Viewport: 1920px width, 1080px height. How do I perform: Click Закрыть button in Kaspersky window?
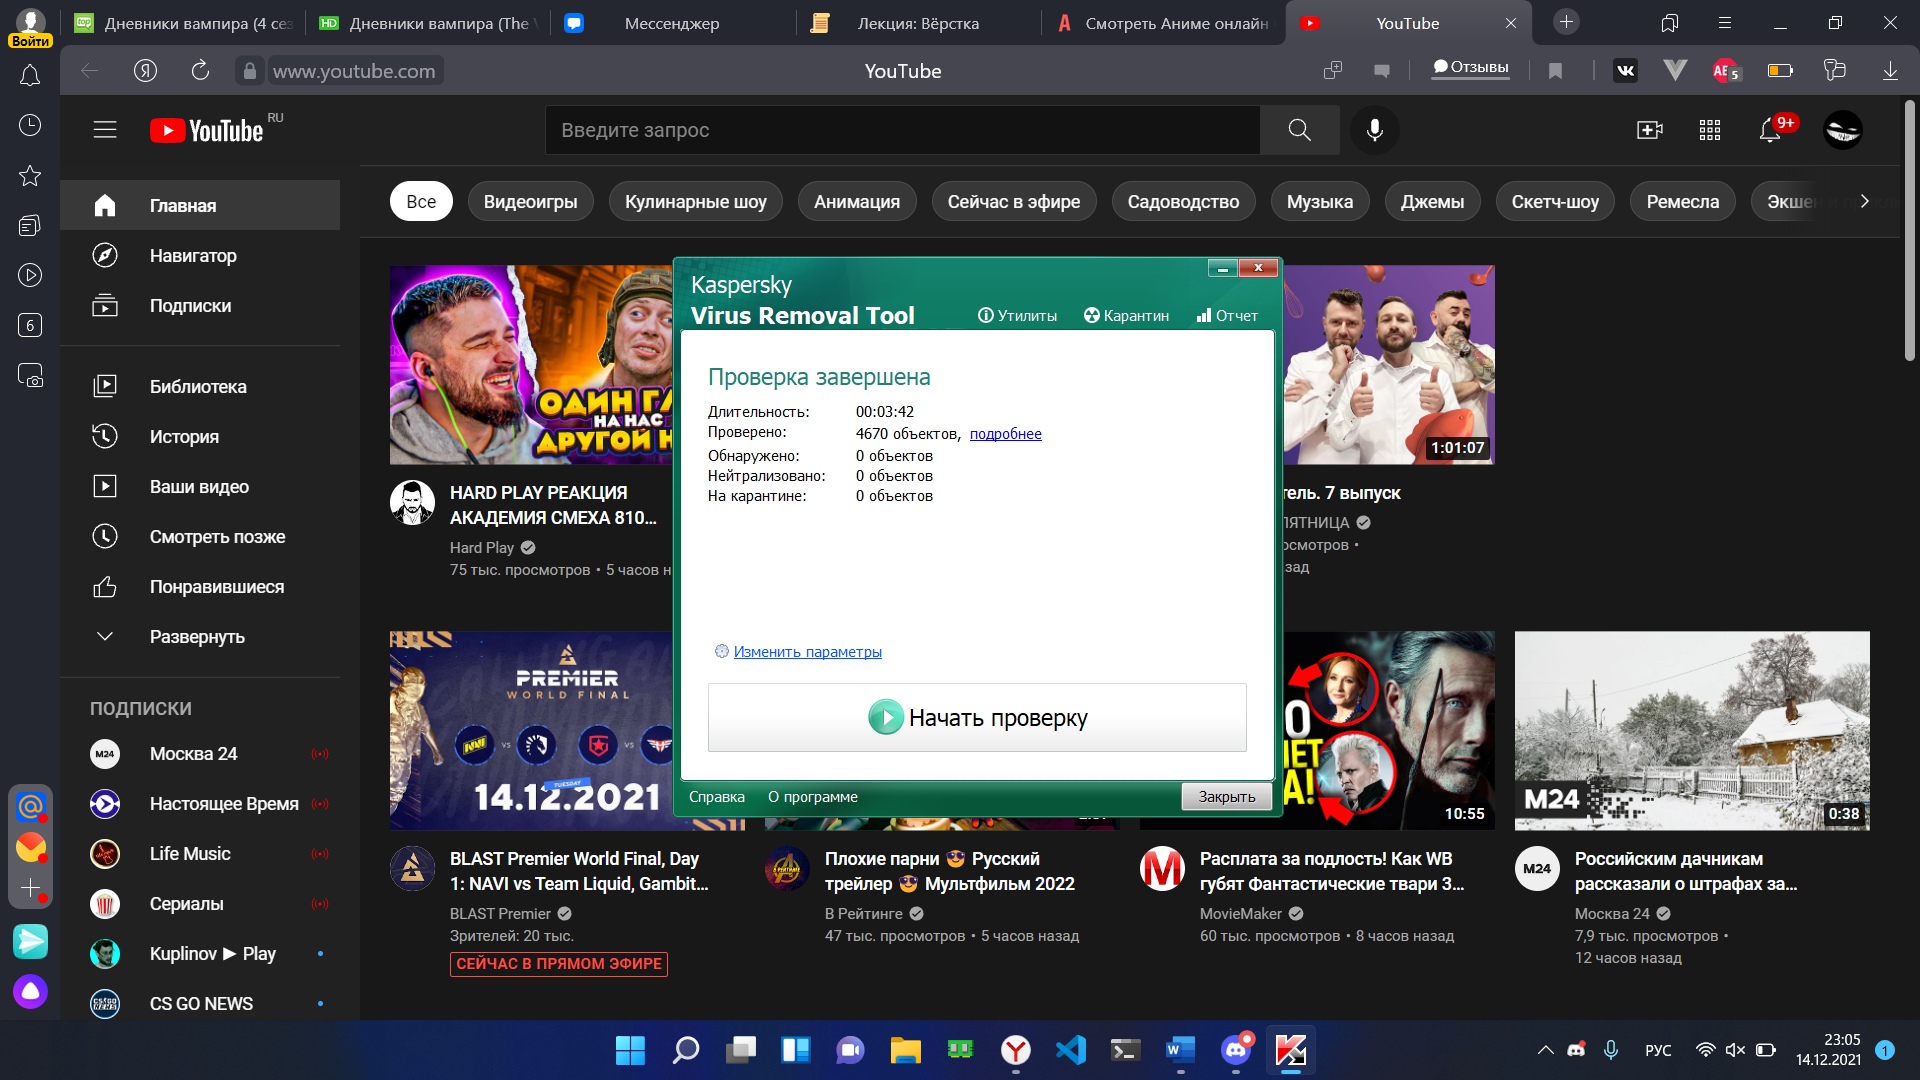(1226, 797)
